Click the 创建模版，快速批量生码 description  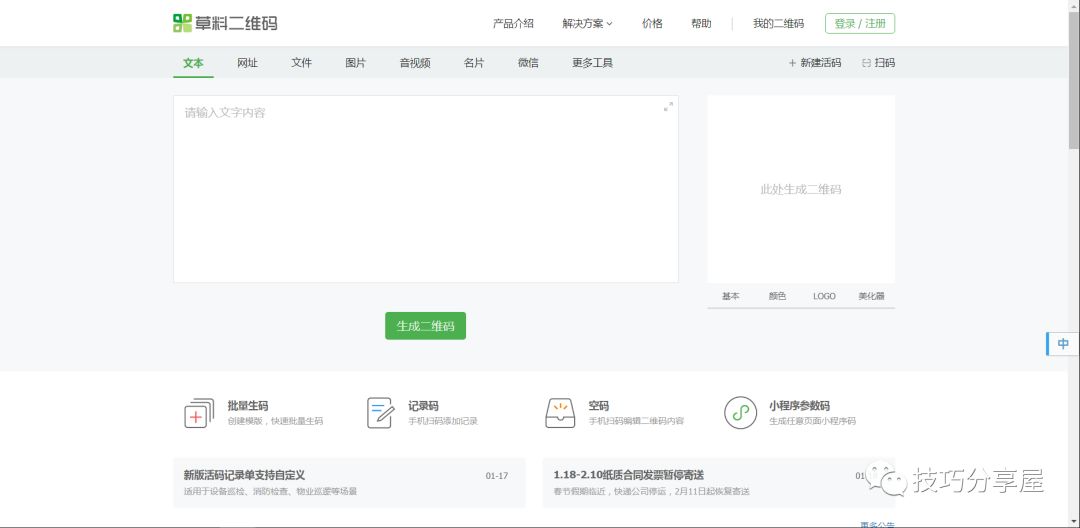point(275,421)
